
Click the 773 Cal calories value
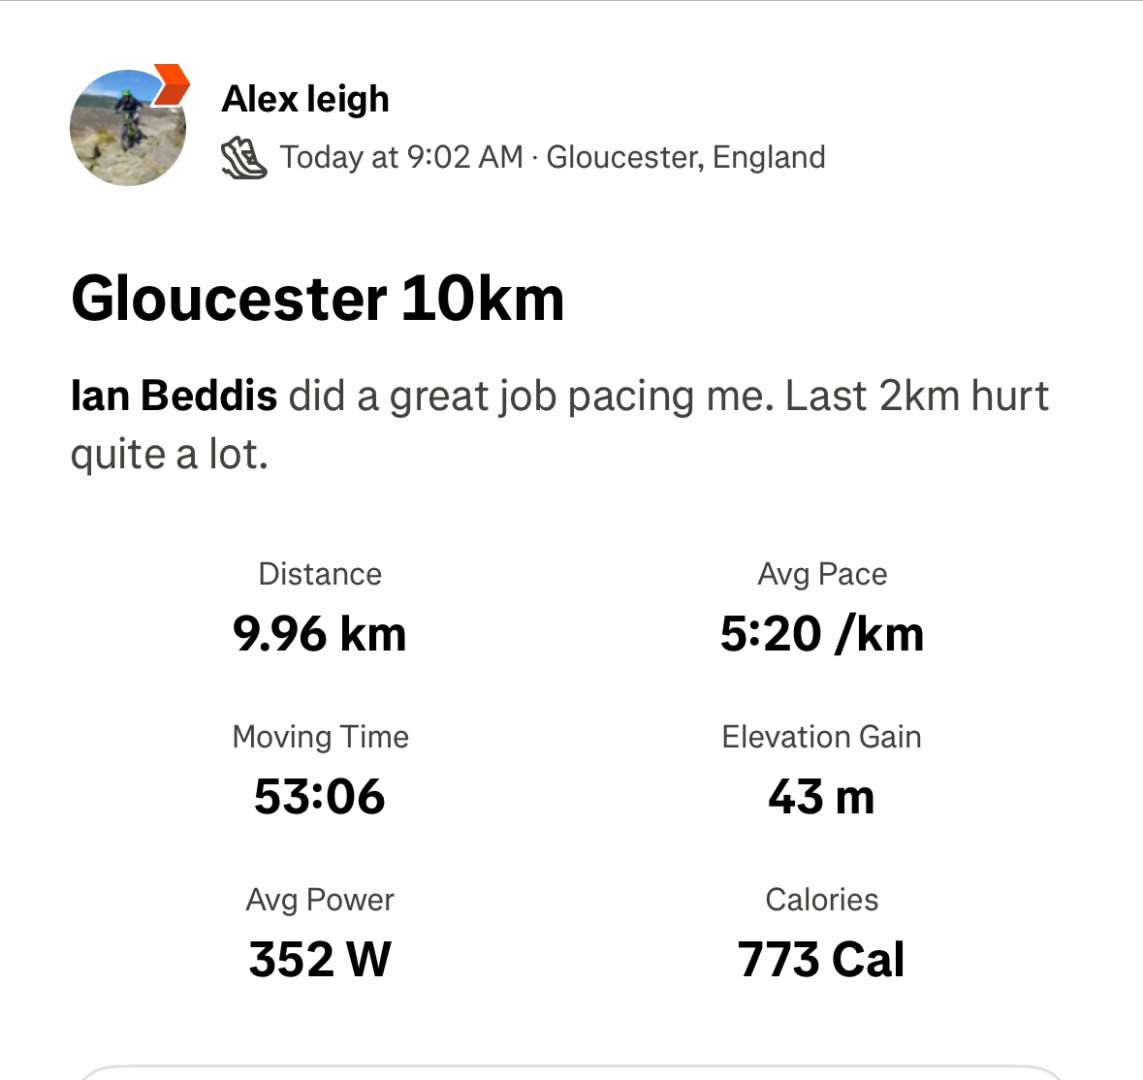point(821,960)
